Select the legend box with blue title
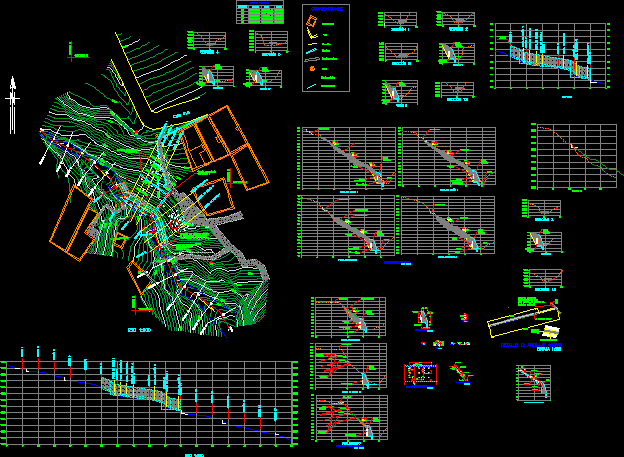 [x=326, y=48]
